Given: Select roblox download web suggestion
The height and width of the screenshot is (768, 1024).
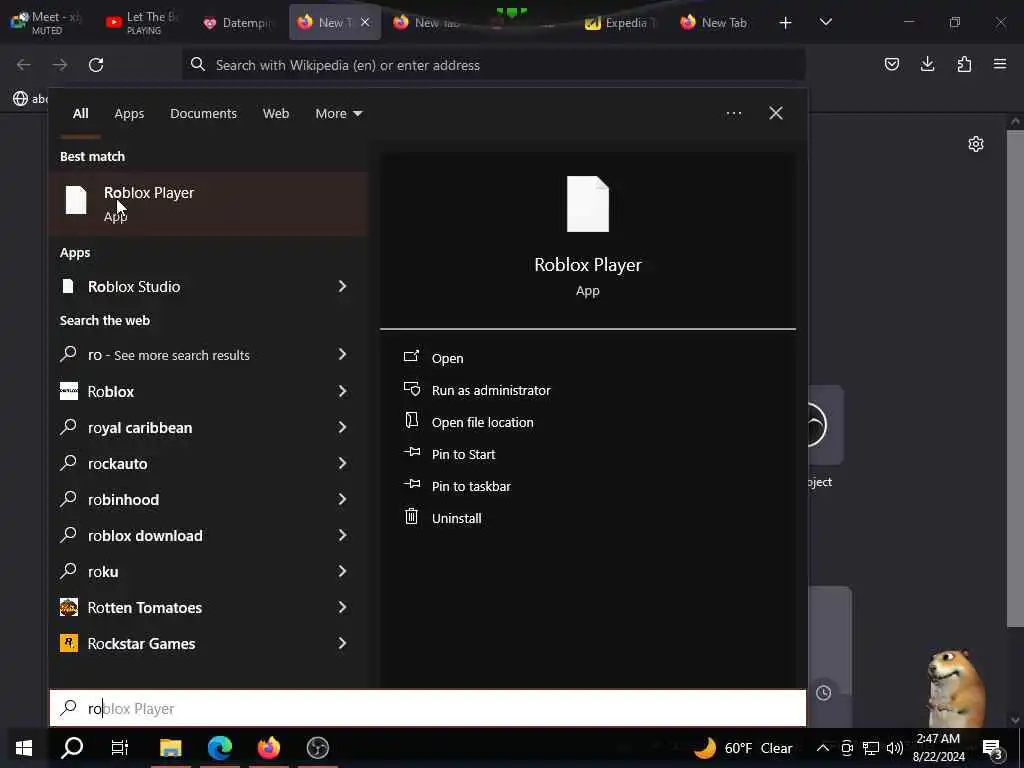Looking at the screenshot, I should 145,536.
